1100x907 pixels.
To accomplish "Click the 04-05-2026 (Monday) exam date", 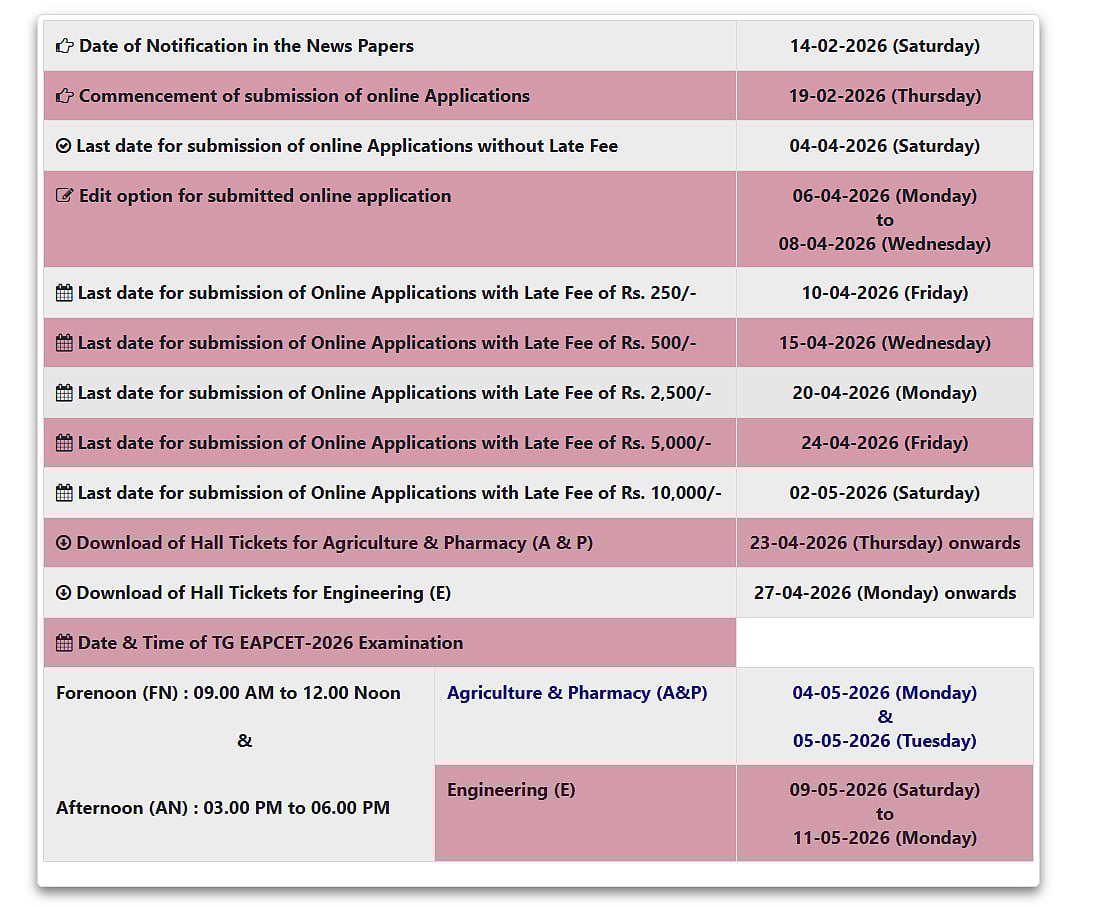I will [884, 693].
